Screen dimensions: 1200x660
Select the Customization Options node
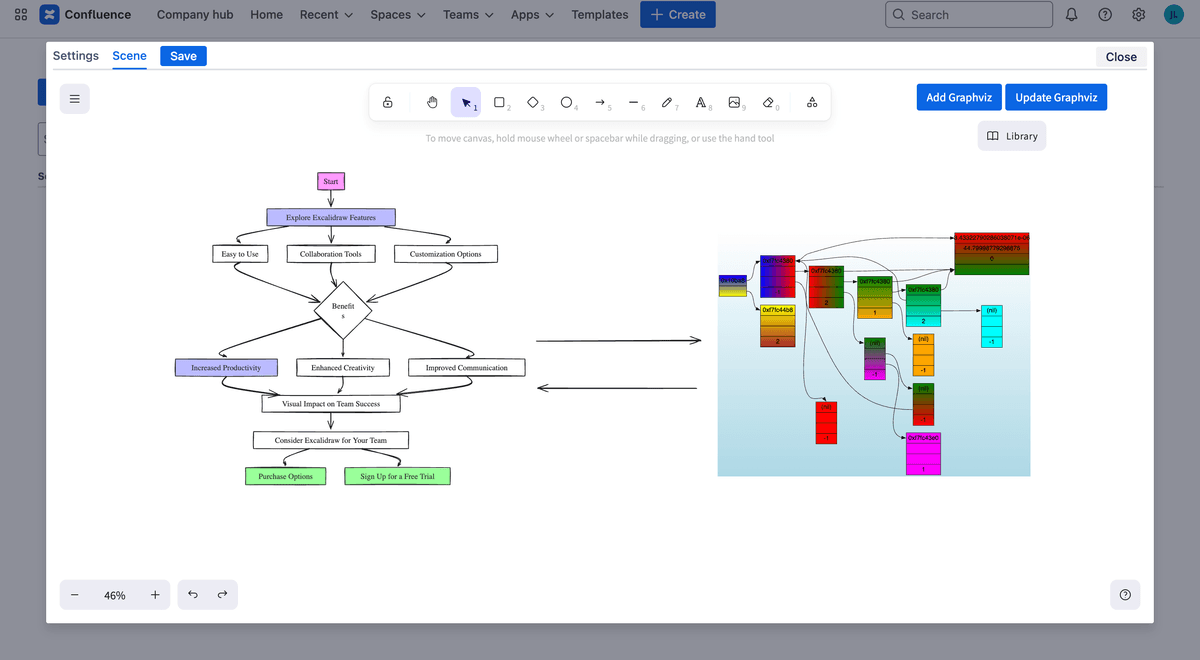click(x=446, y=254)
